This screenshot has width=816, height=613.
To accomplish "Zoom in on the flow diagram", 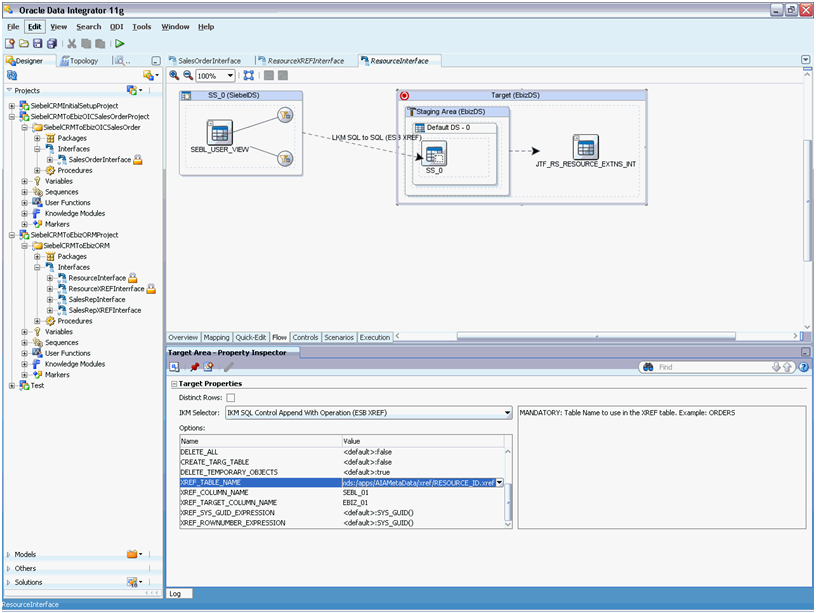I will click(174, 76).
